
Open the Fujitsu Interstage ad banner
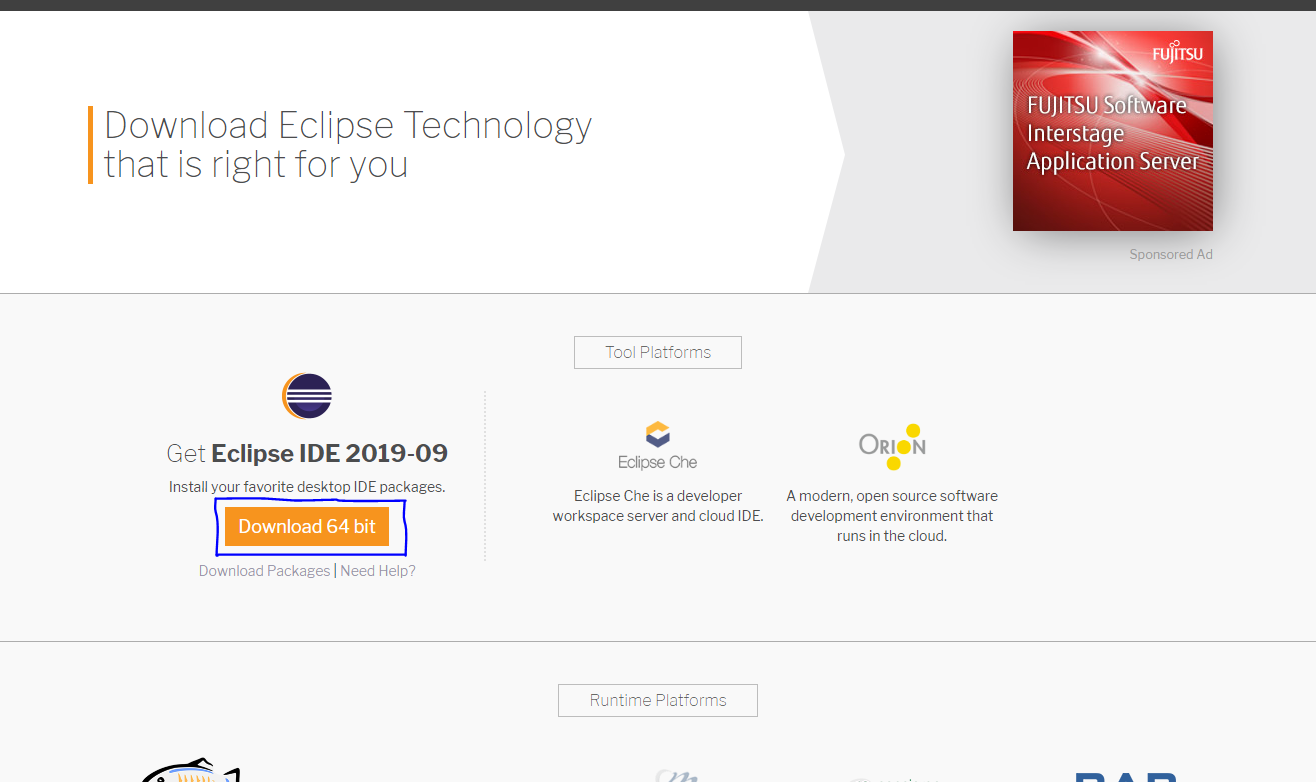pyautogui.click(x=1113, y=131)
